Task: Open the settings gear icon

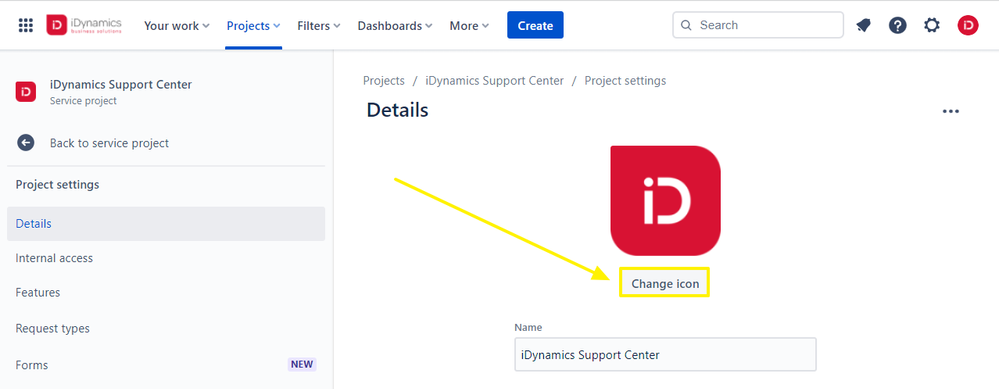Action: click(x=931, y=25)
